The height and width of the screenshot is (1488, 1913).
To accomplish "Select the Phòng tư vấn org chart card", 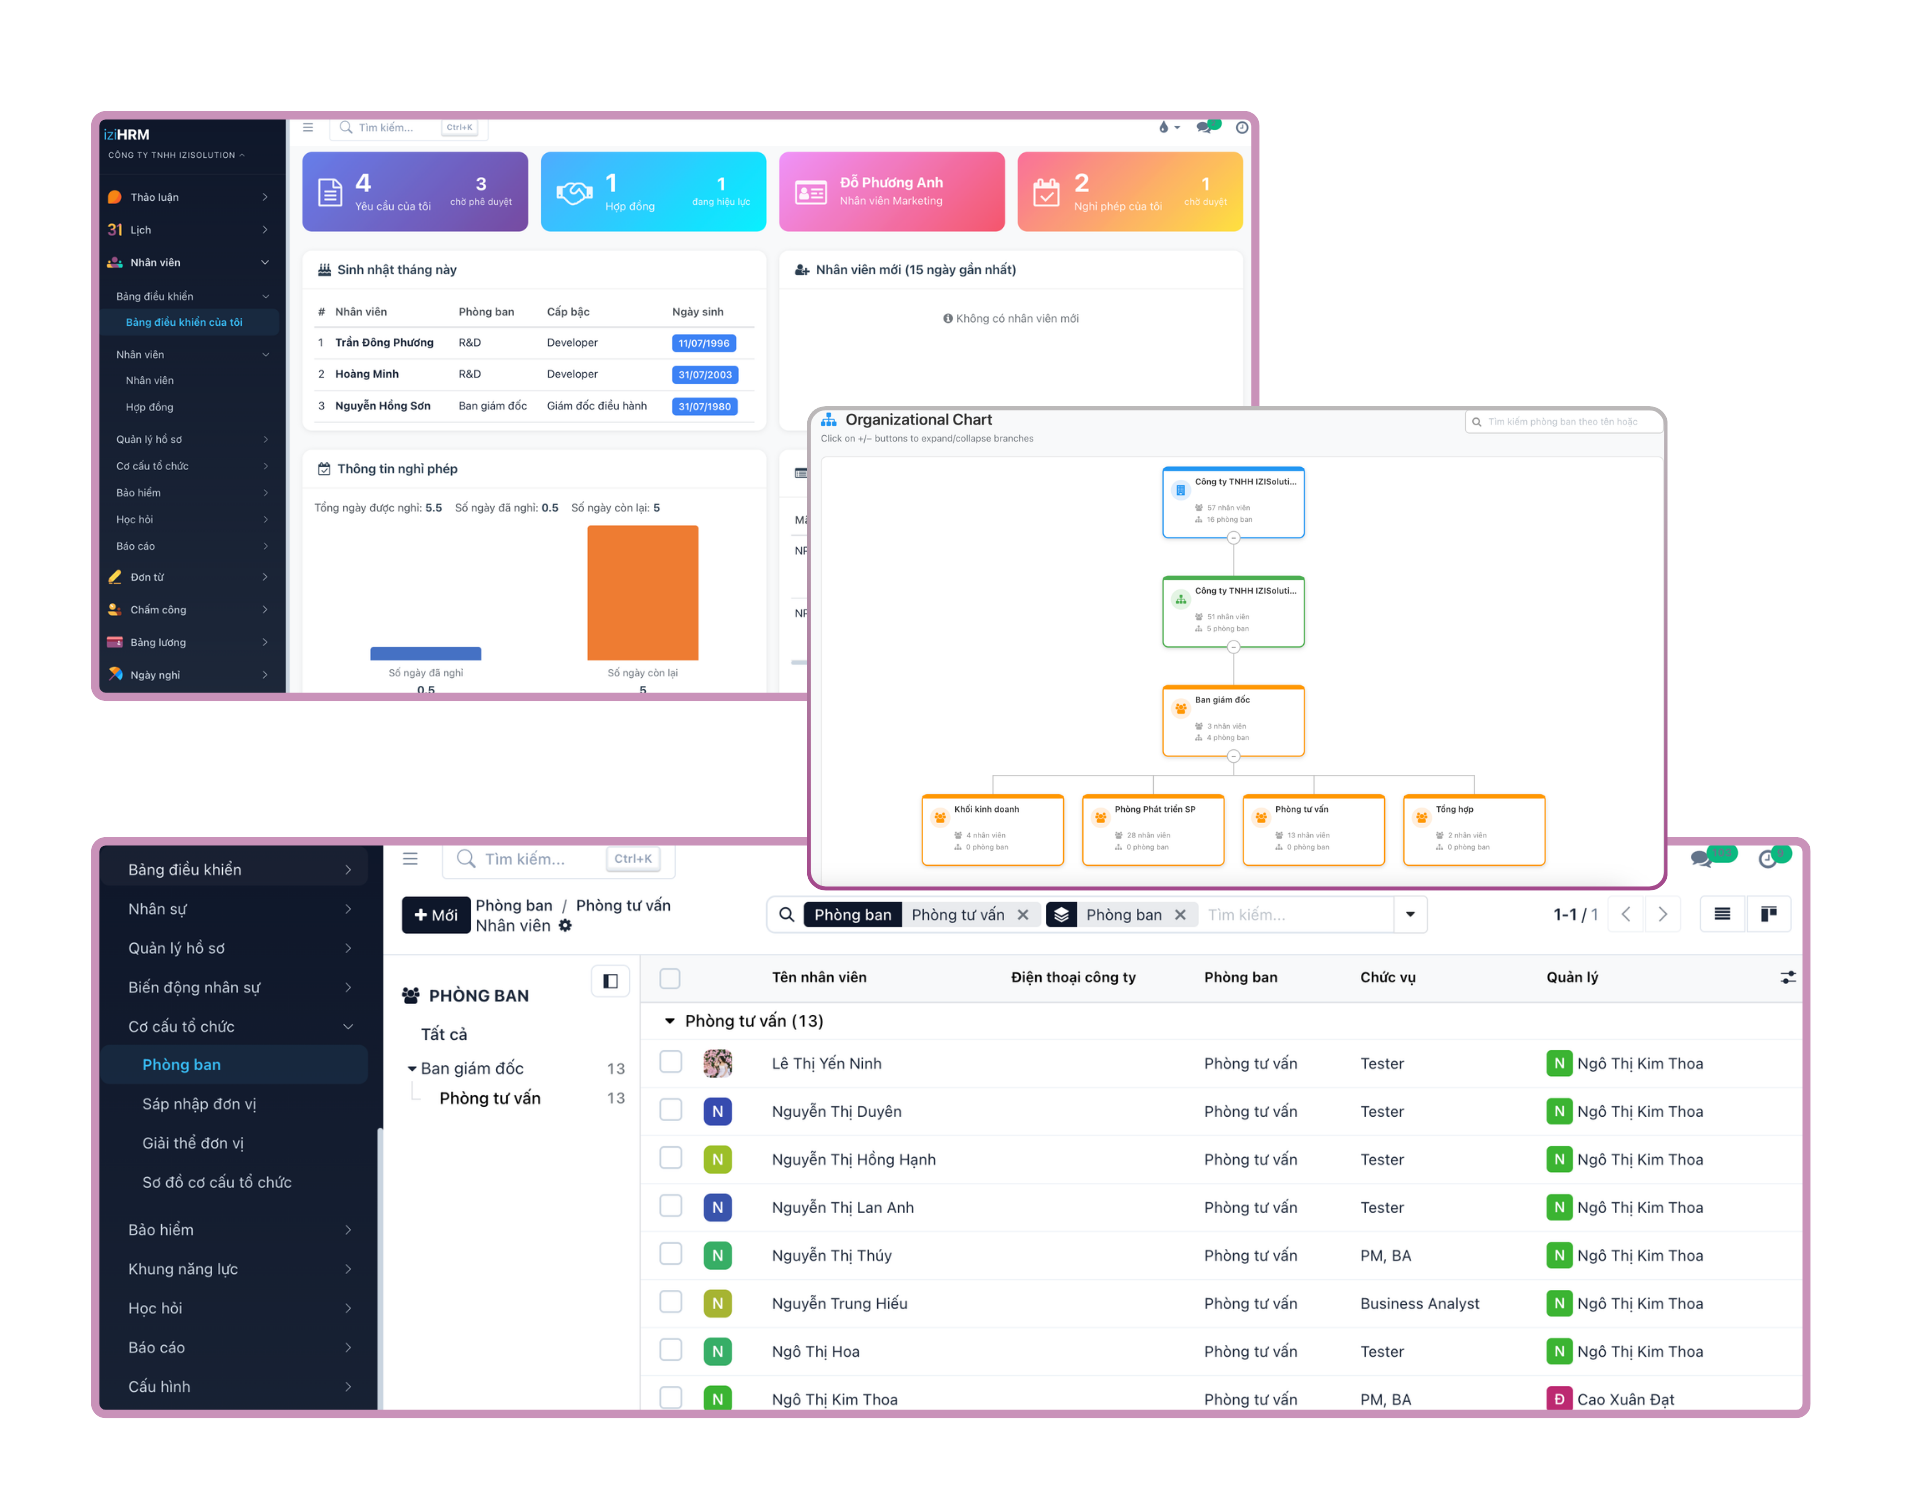I will (1313, 829).
